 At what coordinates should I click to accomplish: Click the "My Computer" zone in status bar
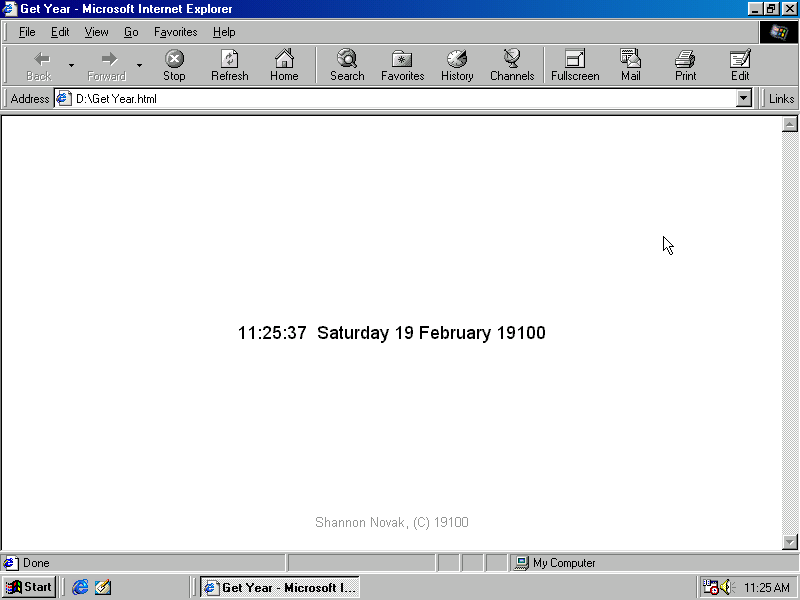point(564,563)
